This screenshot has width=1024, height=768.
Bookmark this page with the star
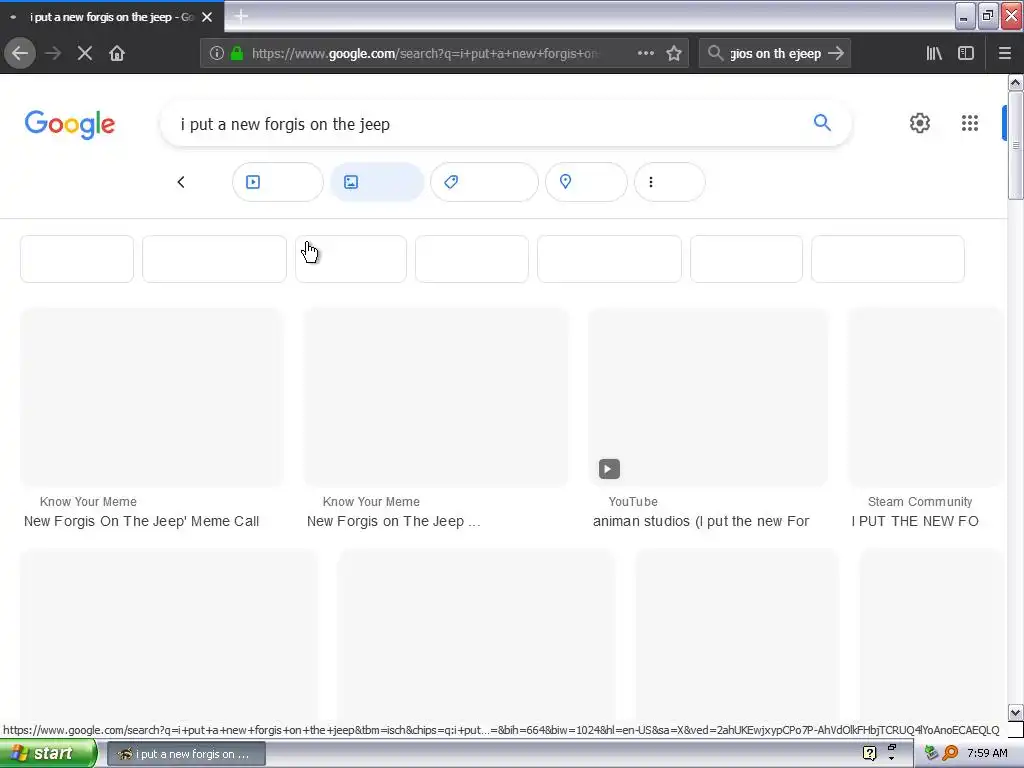(674, 54)
